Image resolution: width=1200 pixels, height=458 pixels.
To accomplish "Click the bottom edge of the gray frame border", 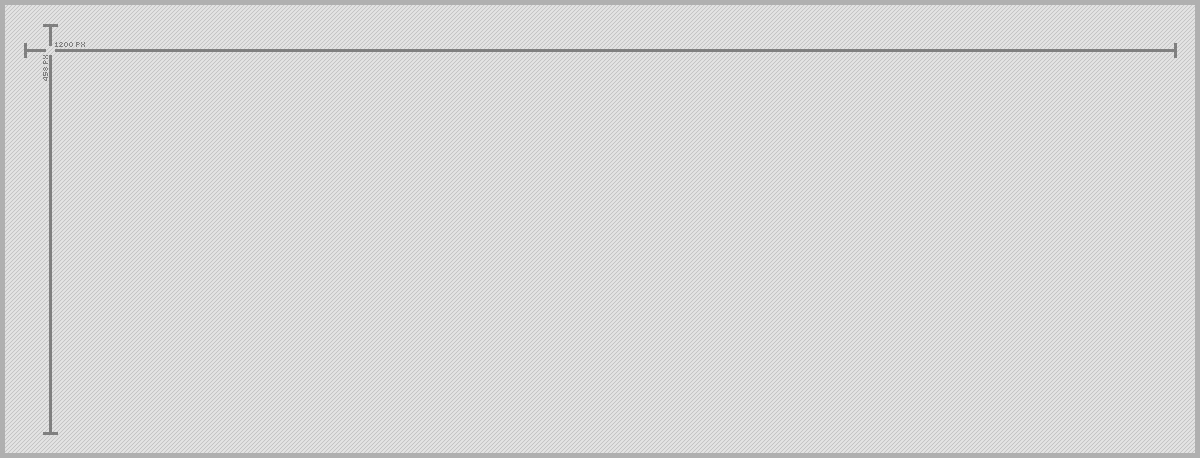I will coord(600,455).
